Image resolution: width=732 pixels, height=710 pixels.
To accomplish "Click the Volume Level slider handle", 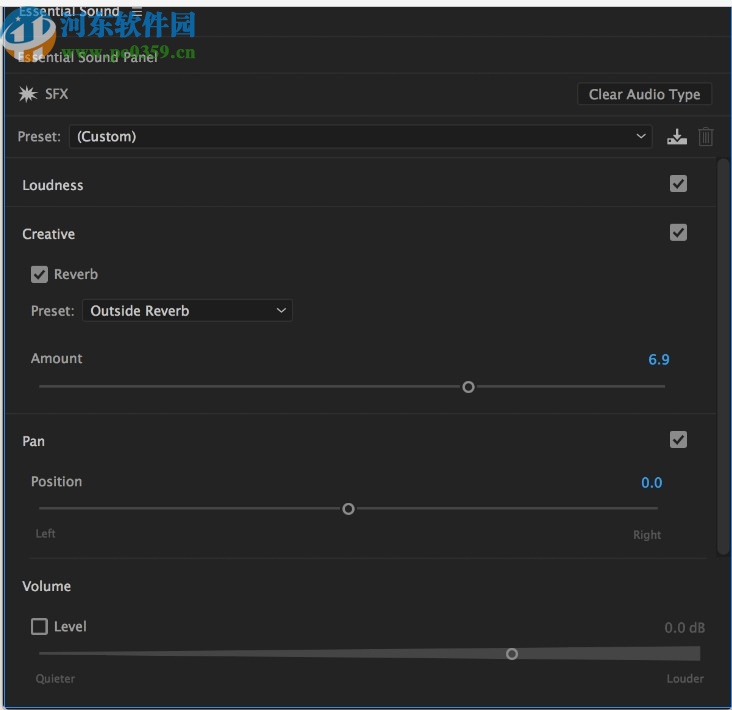I will pos(512,654).
